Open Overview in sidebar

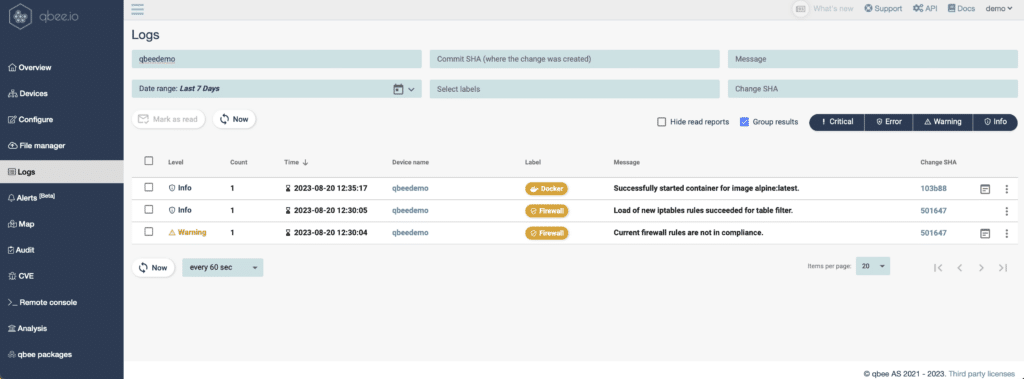pyautogui.click(x=61, y=67)
